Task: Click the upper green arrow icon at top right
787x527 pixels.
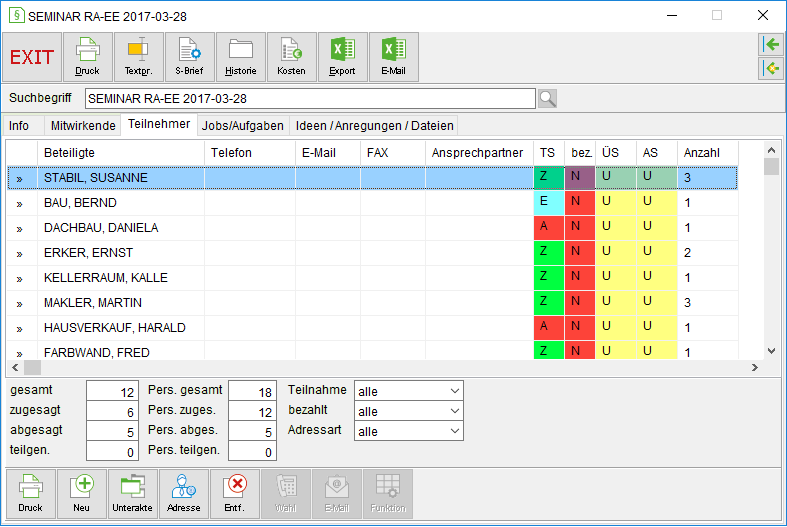Action: (771, 45)
